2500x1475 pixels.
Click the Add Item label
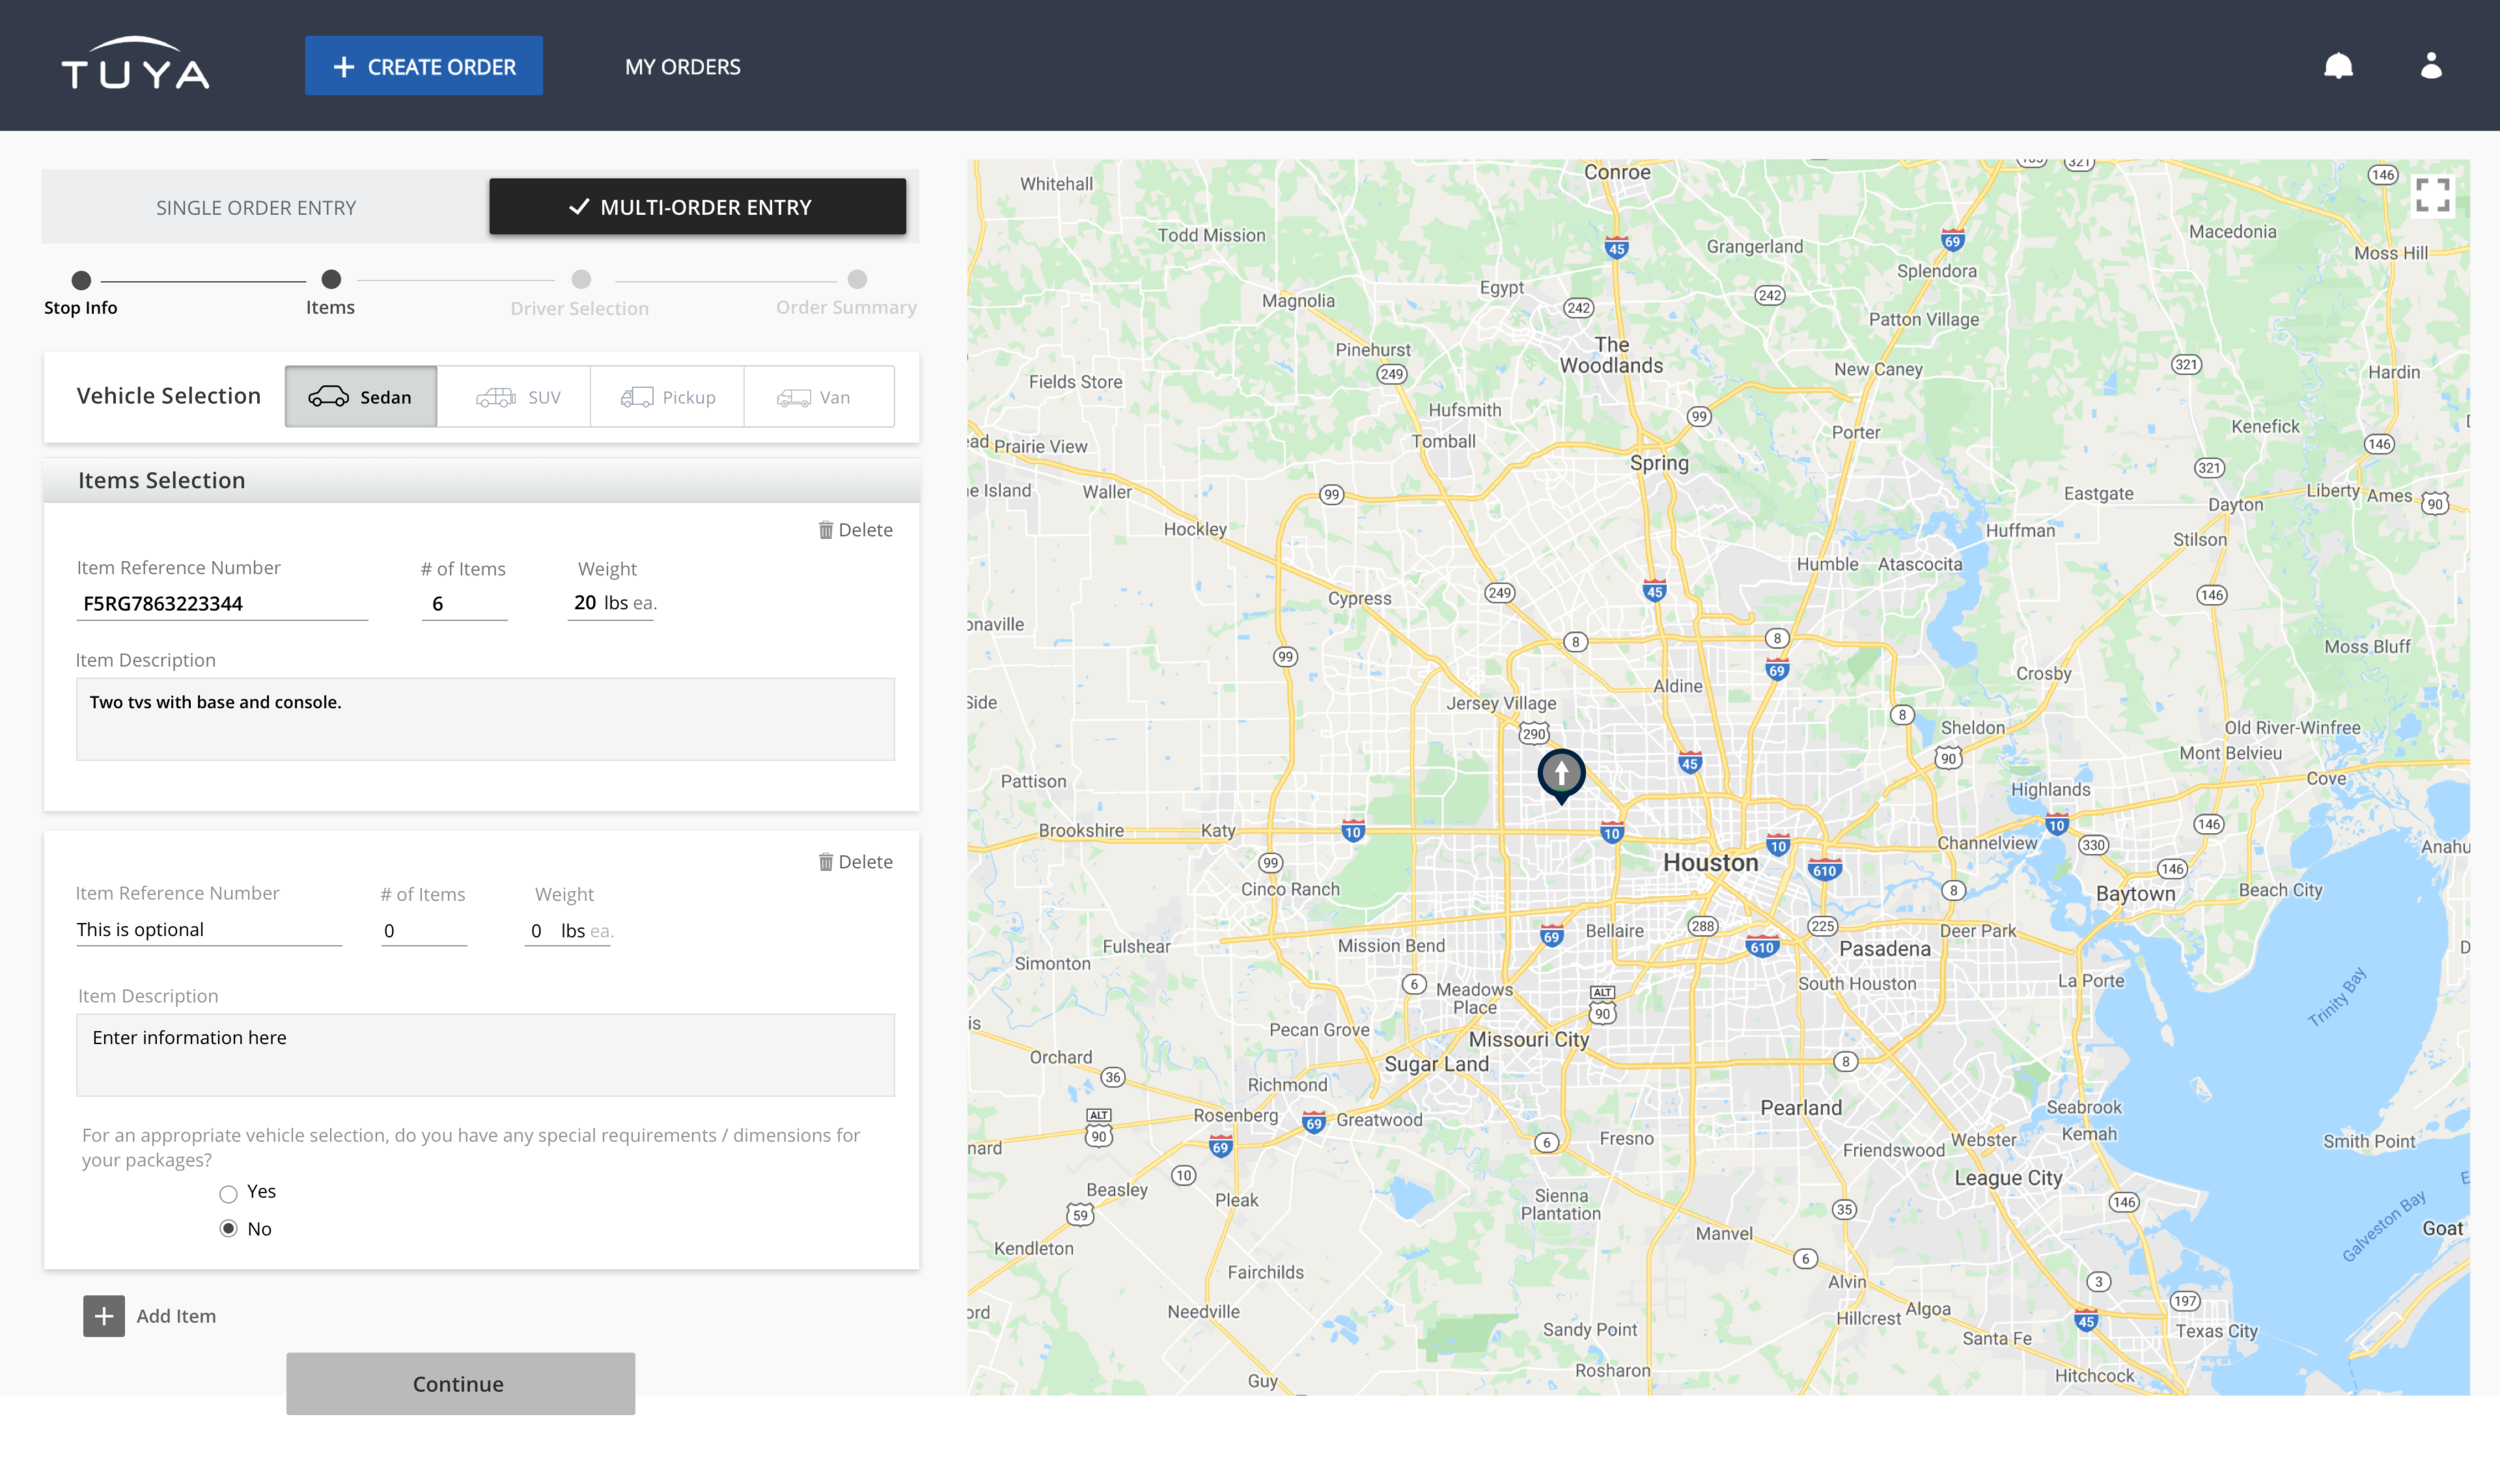click(x=176, y=1316)
